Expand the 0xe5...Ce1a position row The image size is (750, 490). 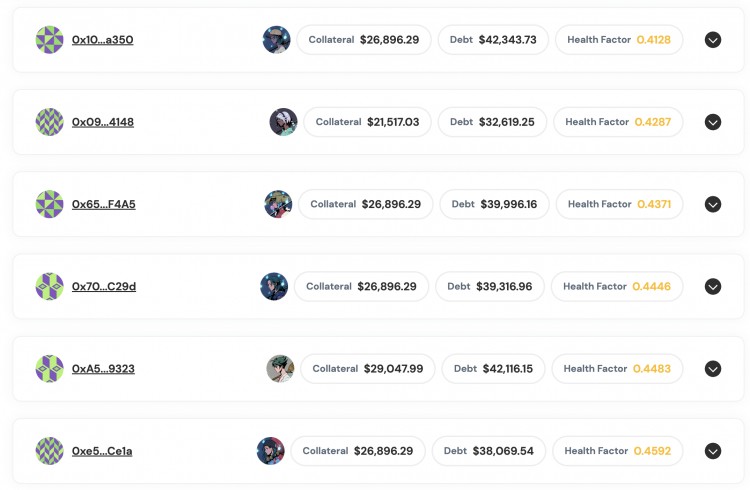(713, 451)
